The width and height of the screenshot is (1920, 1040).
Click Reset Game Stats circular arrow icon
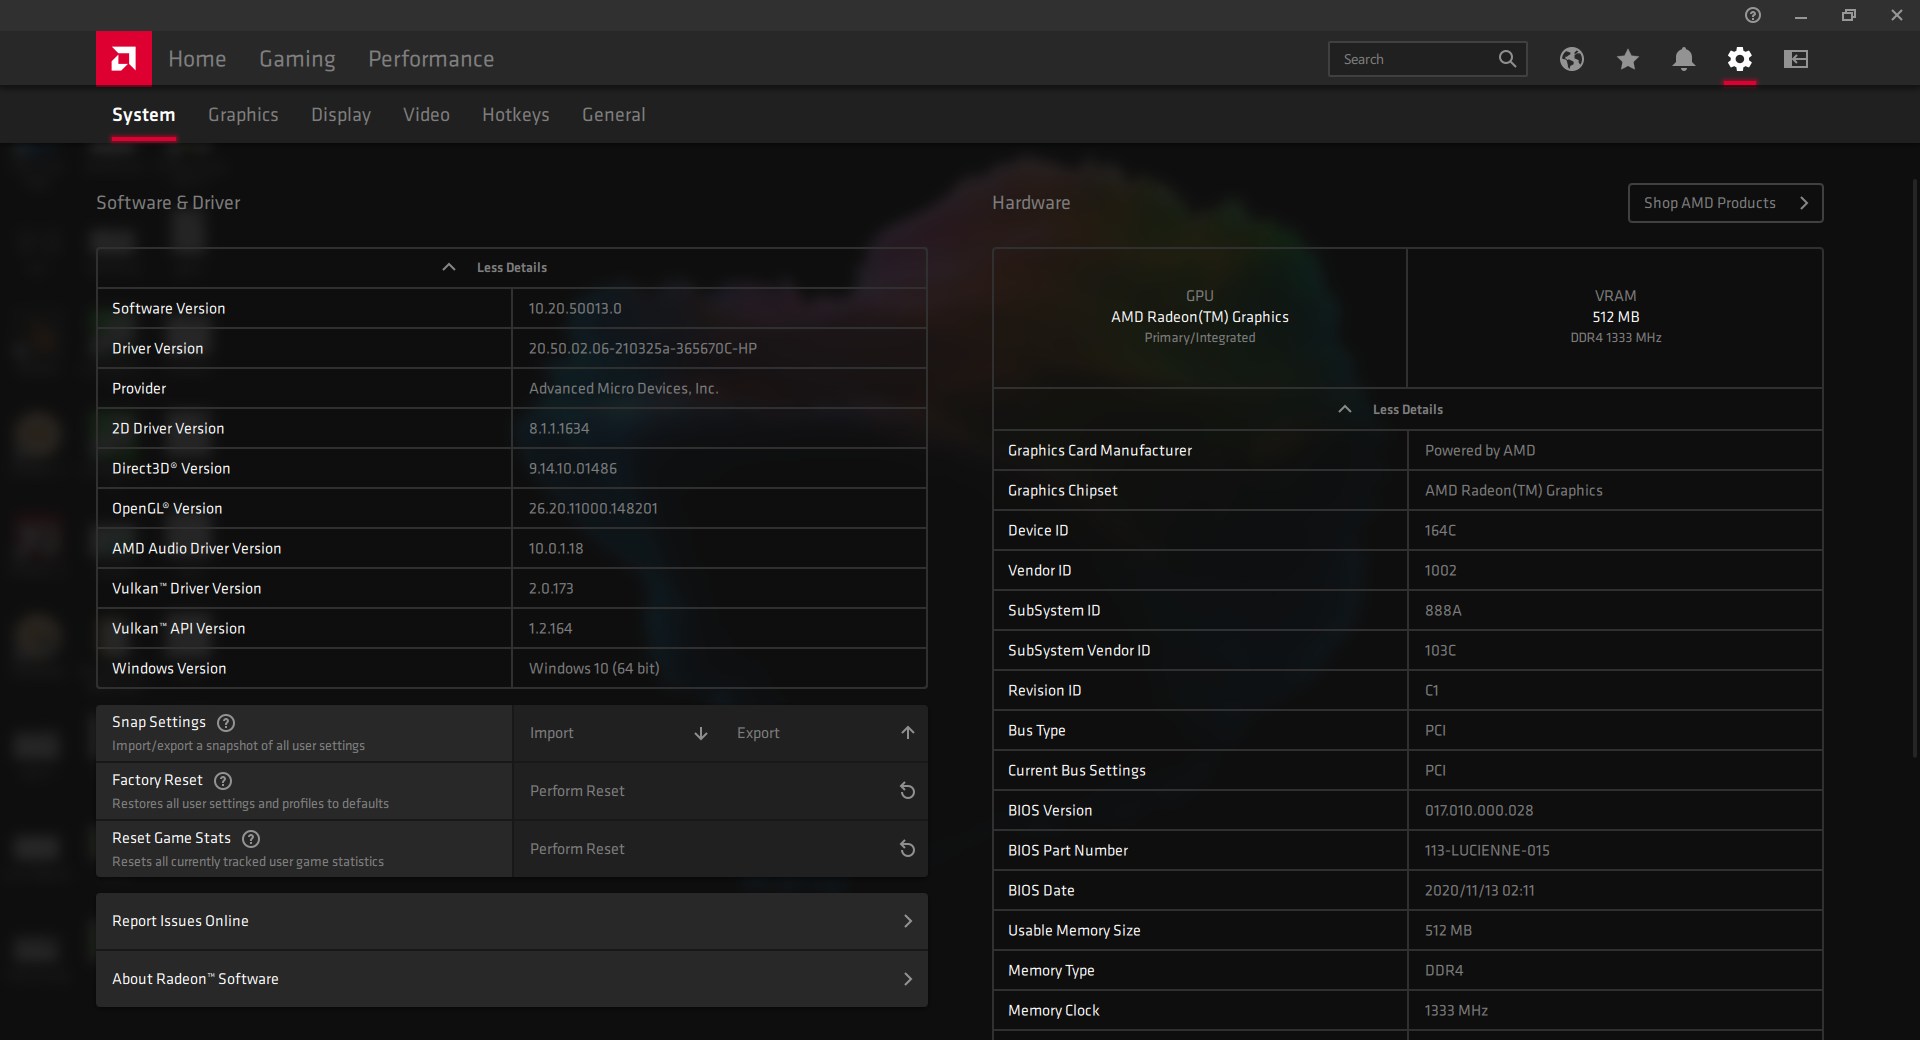(908, 849)
